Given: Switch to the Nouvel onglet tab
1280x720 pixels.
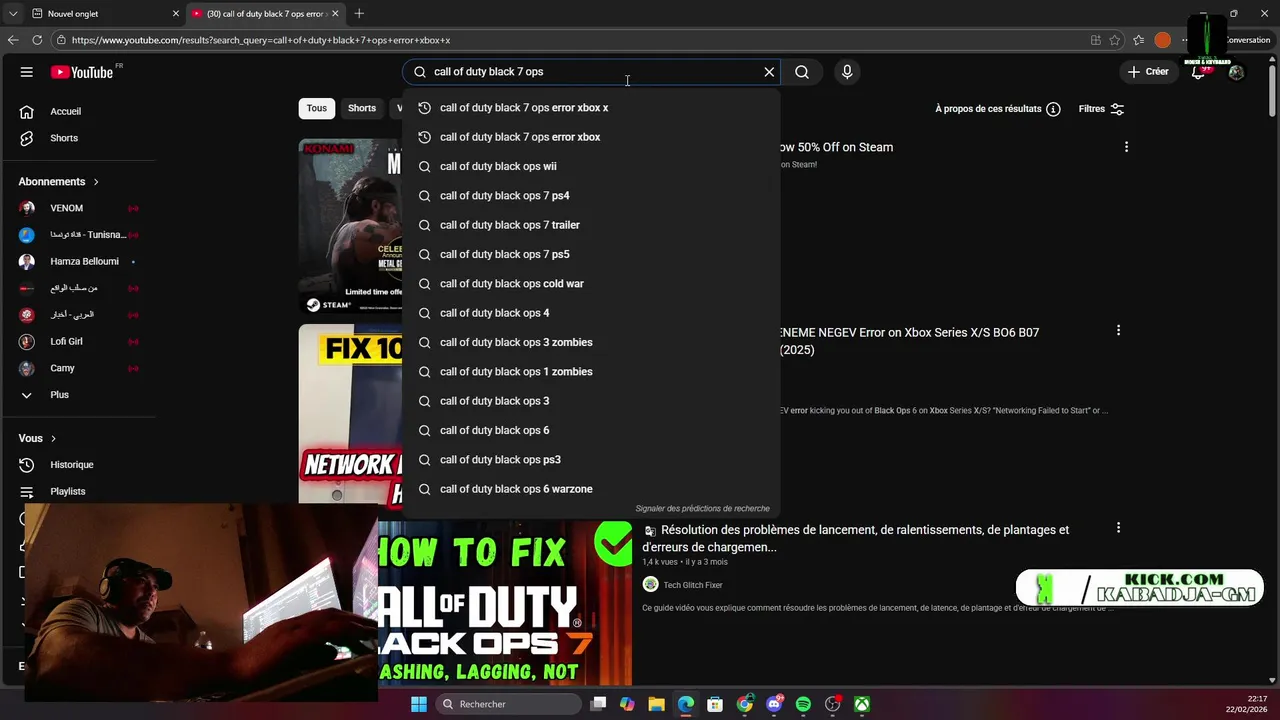Looking at the screenshot, I should click(103, 14).
